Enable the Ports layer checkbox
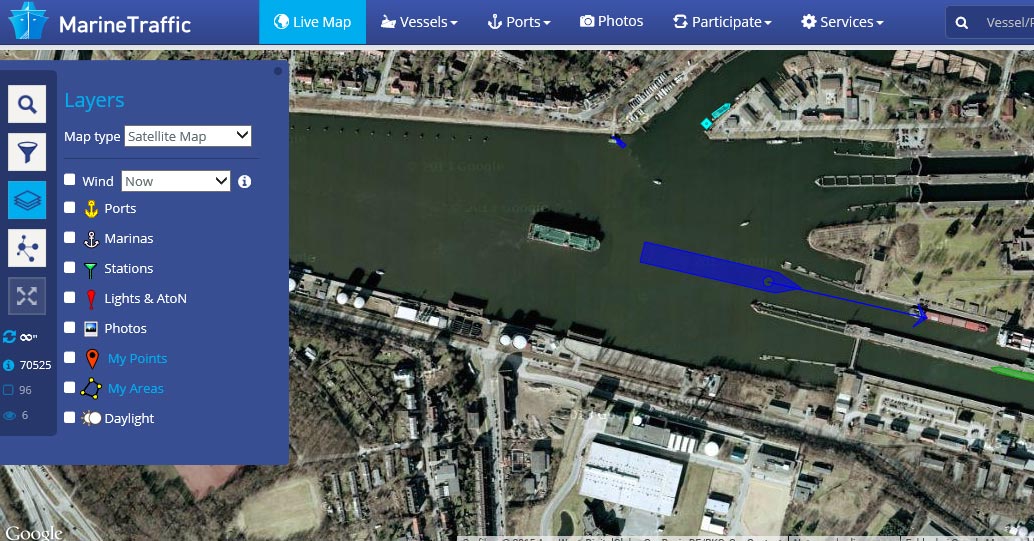 tap(69, 207)
